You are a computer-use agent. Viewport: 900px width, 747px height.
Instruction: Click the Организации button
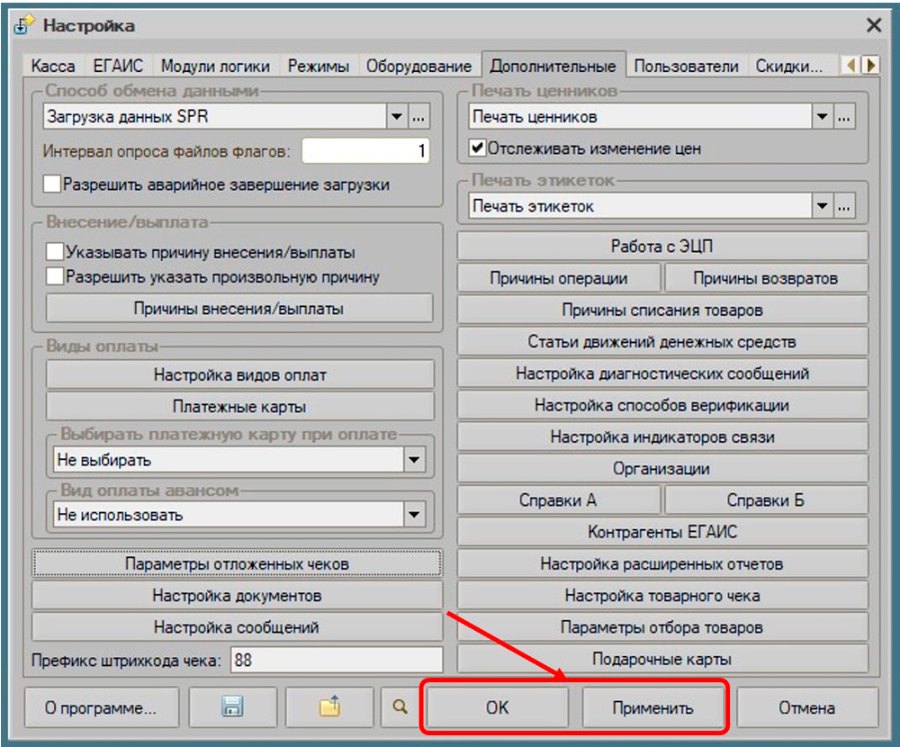[x=662, y=469]
